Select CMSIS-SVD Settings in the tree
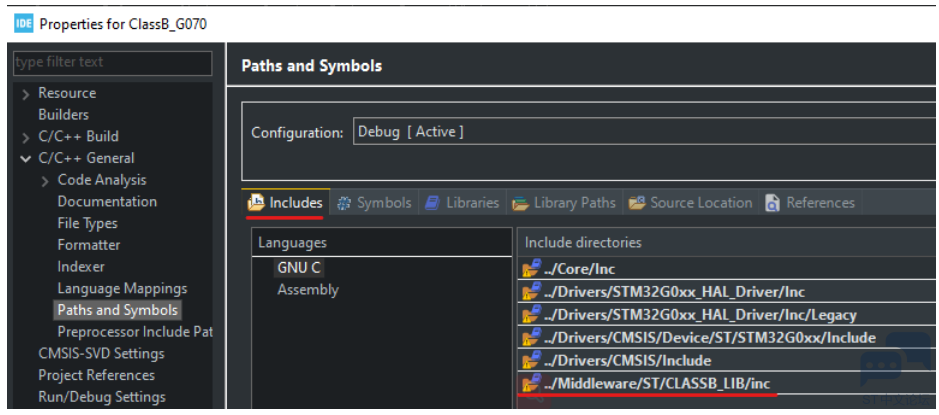Image resolution: width=939 pixels, height=415 pixels. point(101,353)
